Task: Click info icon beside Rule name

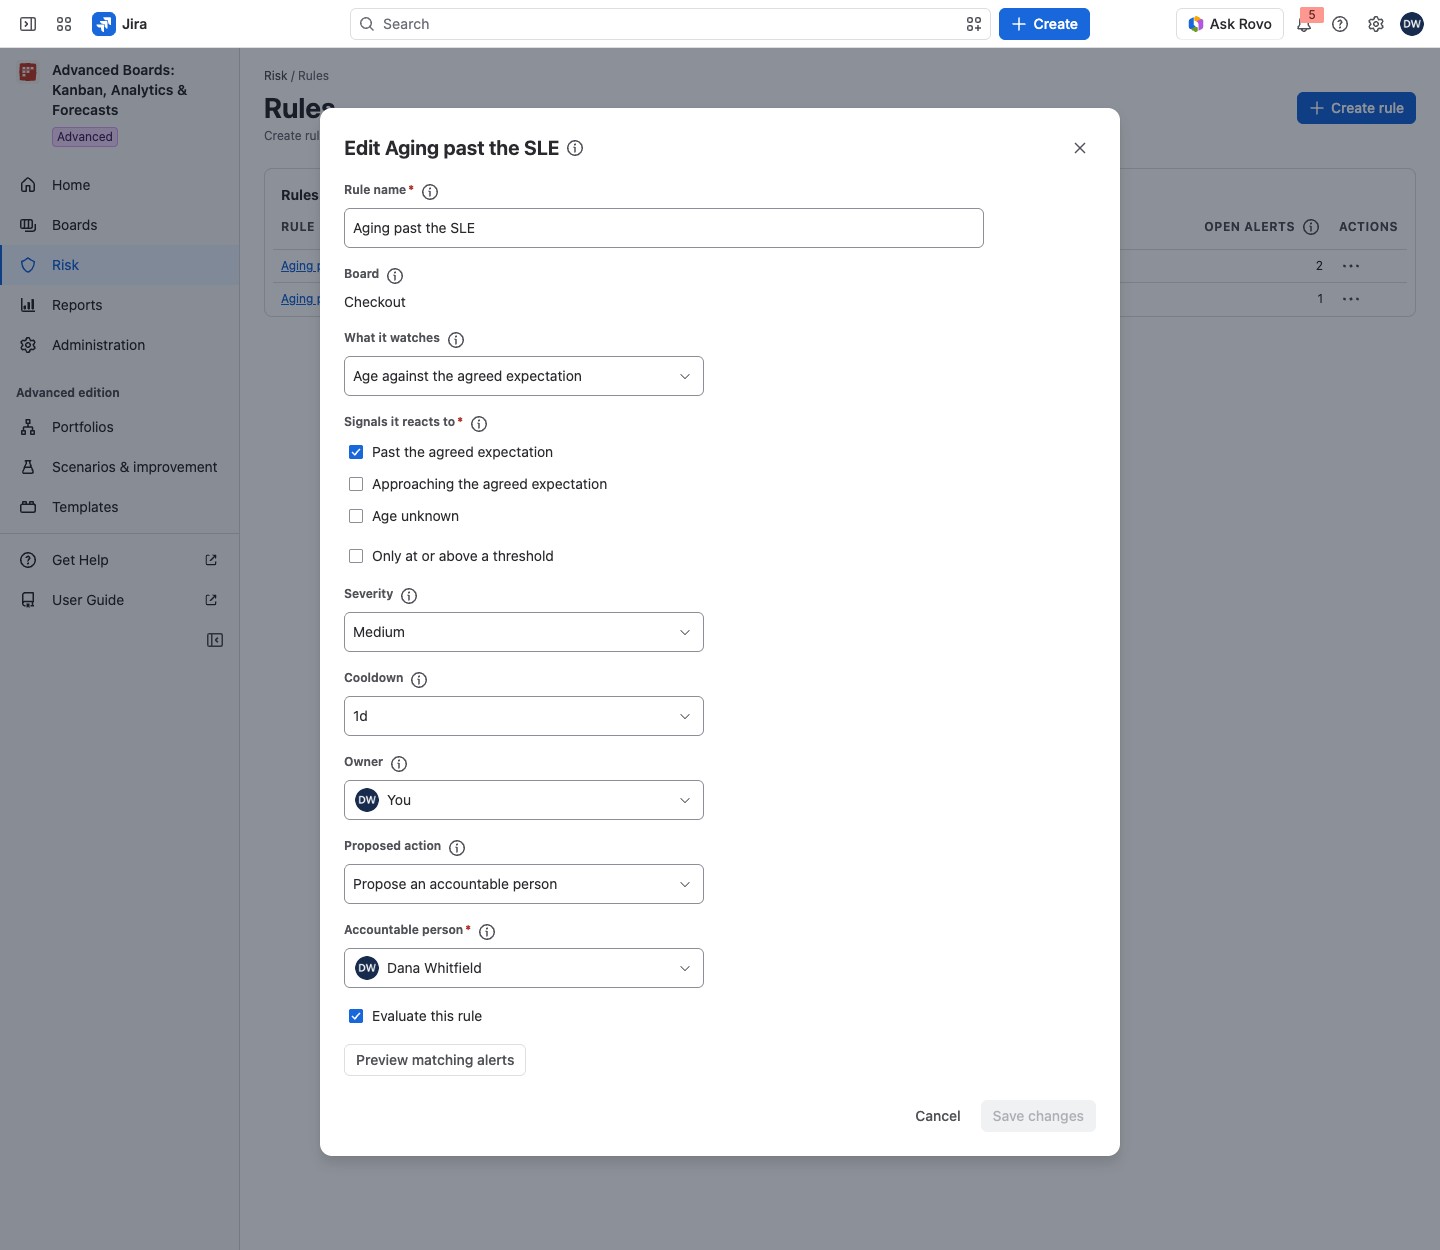Action: pyautogui.click(x=430, y=191)
